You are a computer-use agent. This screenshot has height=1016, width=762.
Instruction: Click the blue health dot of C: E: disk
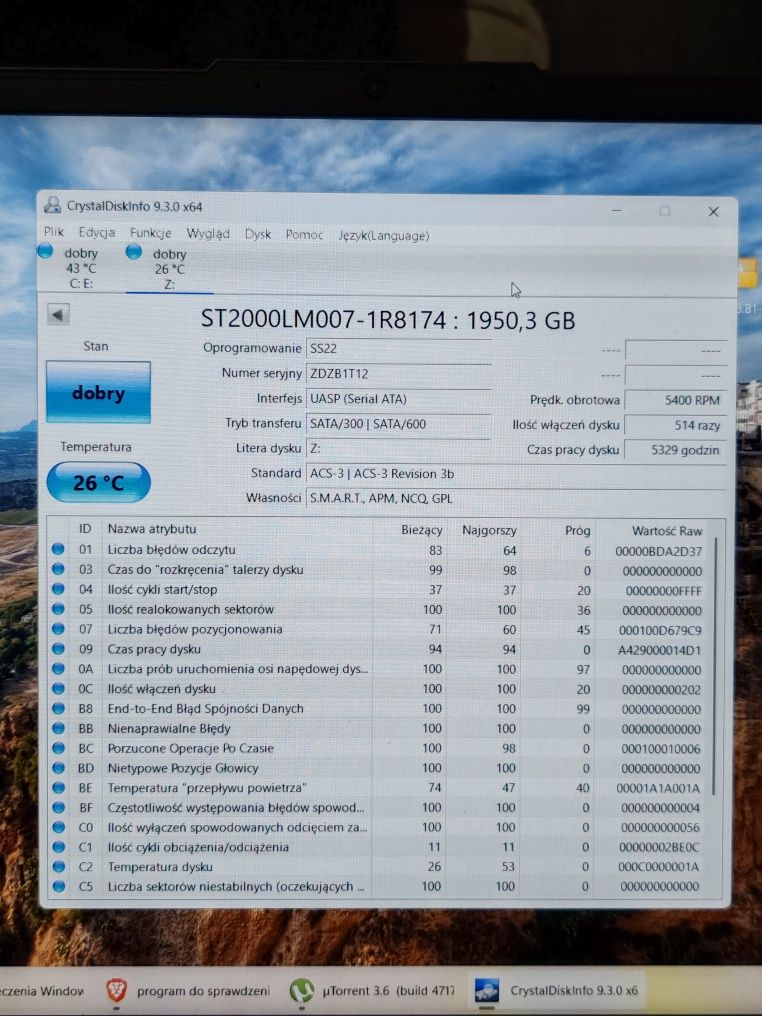(45, 251)
